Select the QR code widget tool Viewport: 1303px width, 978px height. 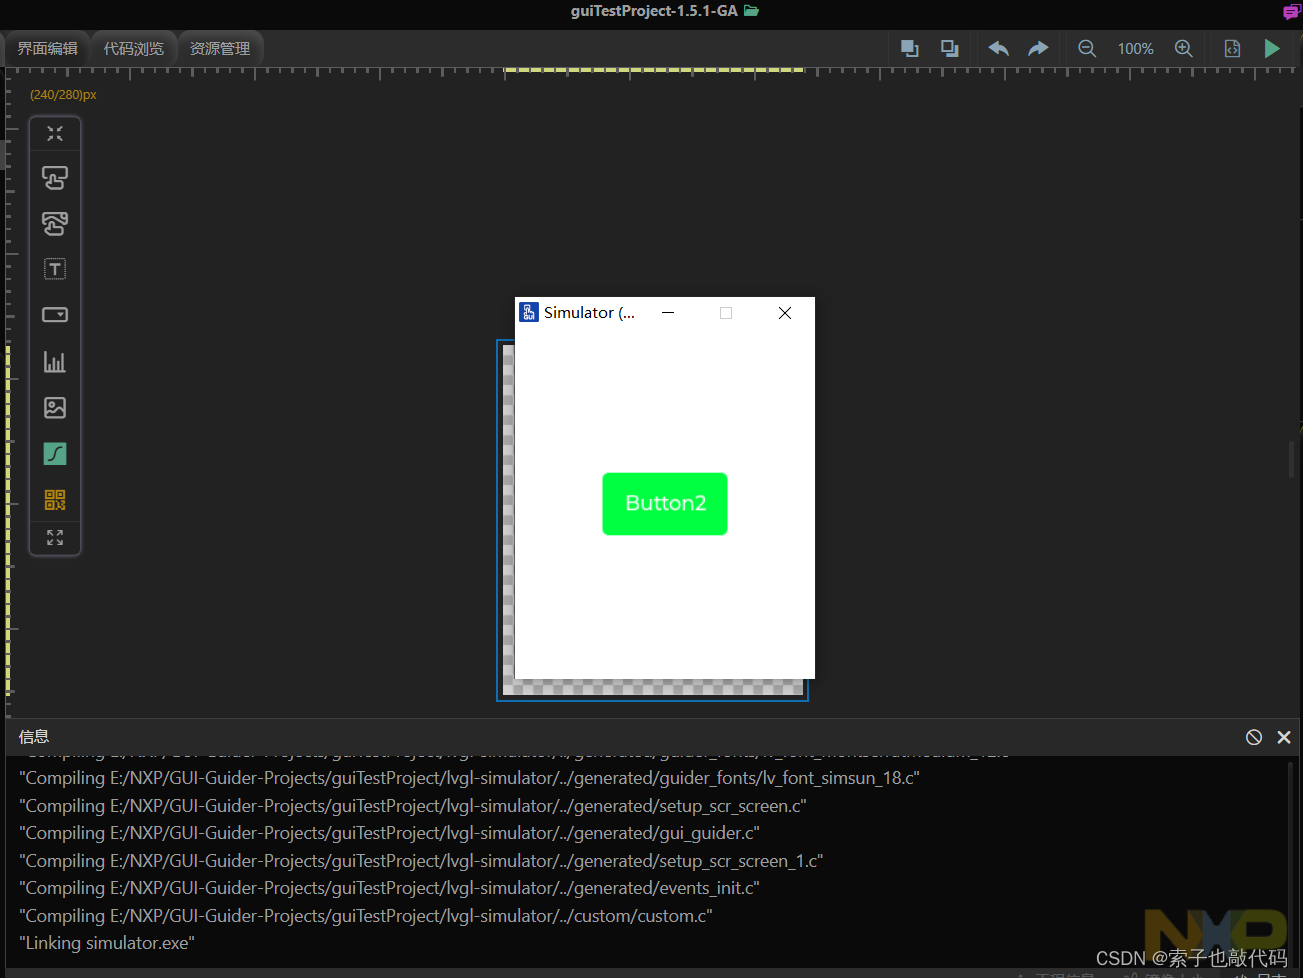point(55,500)
